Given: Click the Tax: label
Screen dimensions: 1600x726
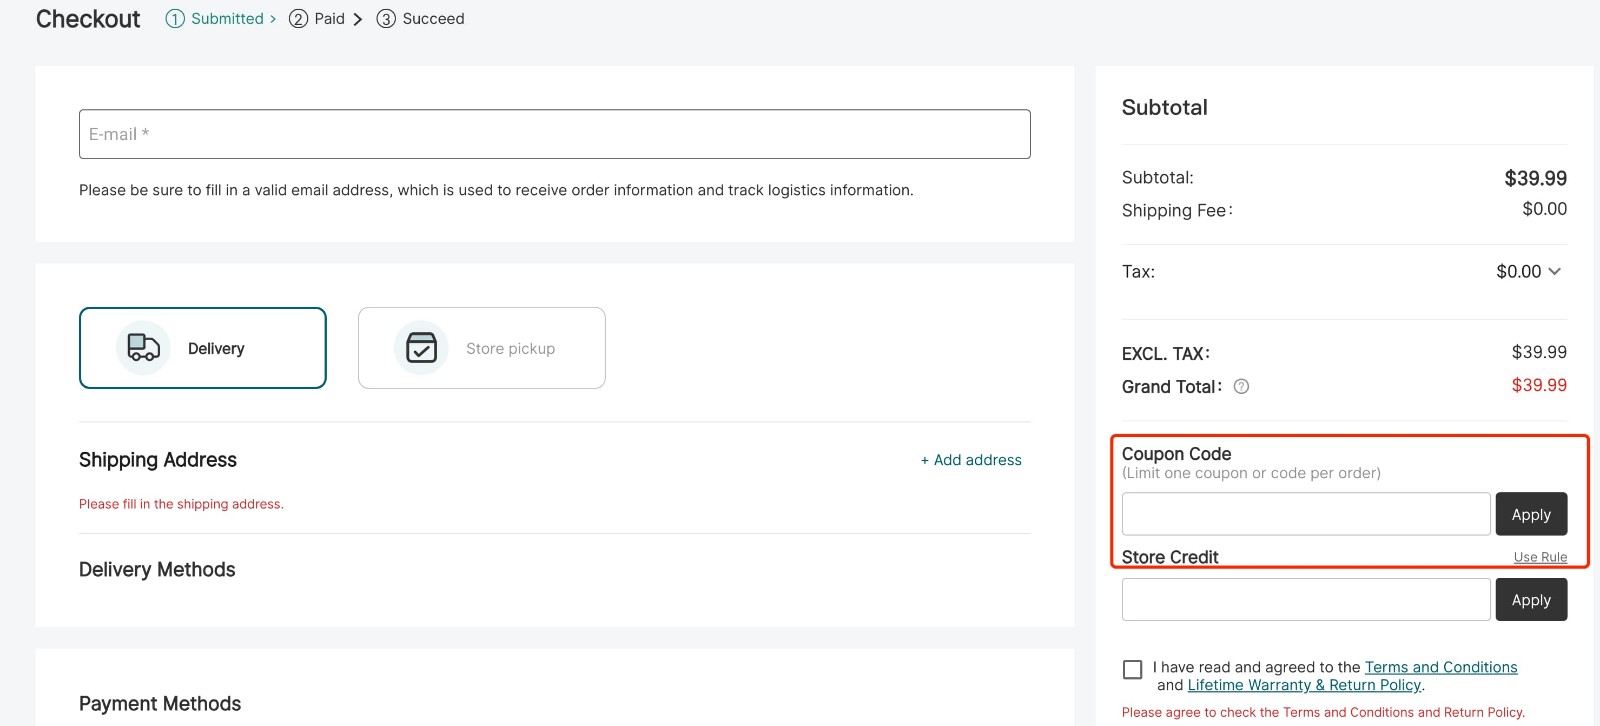Looking at the screenshot, I should 1138,272.
